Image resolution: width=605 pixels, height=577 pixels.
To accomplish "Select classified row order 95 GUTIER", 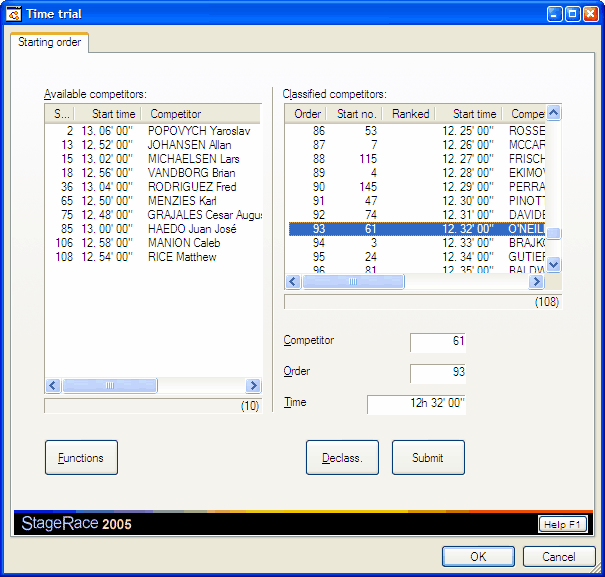I will point(417,257).
